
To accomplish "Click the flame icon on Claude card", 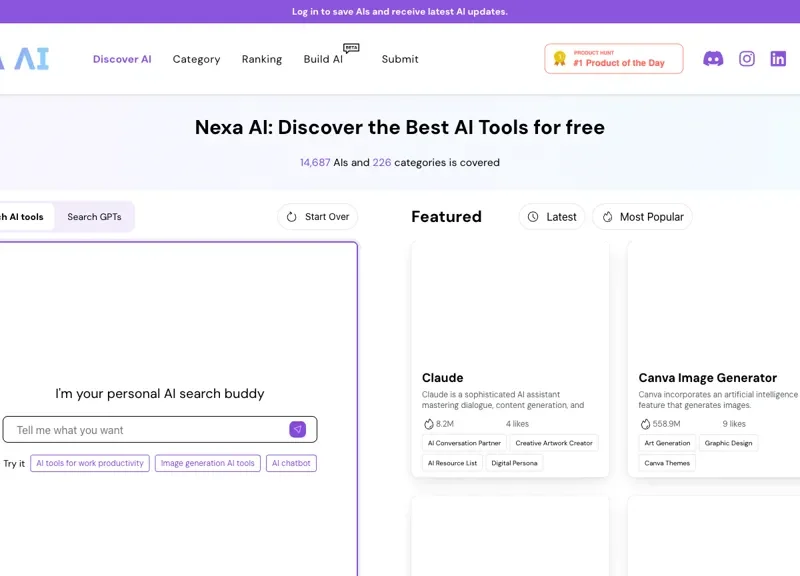I will (x=429, y=423).
